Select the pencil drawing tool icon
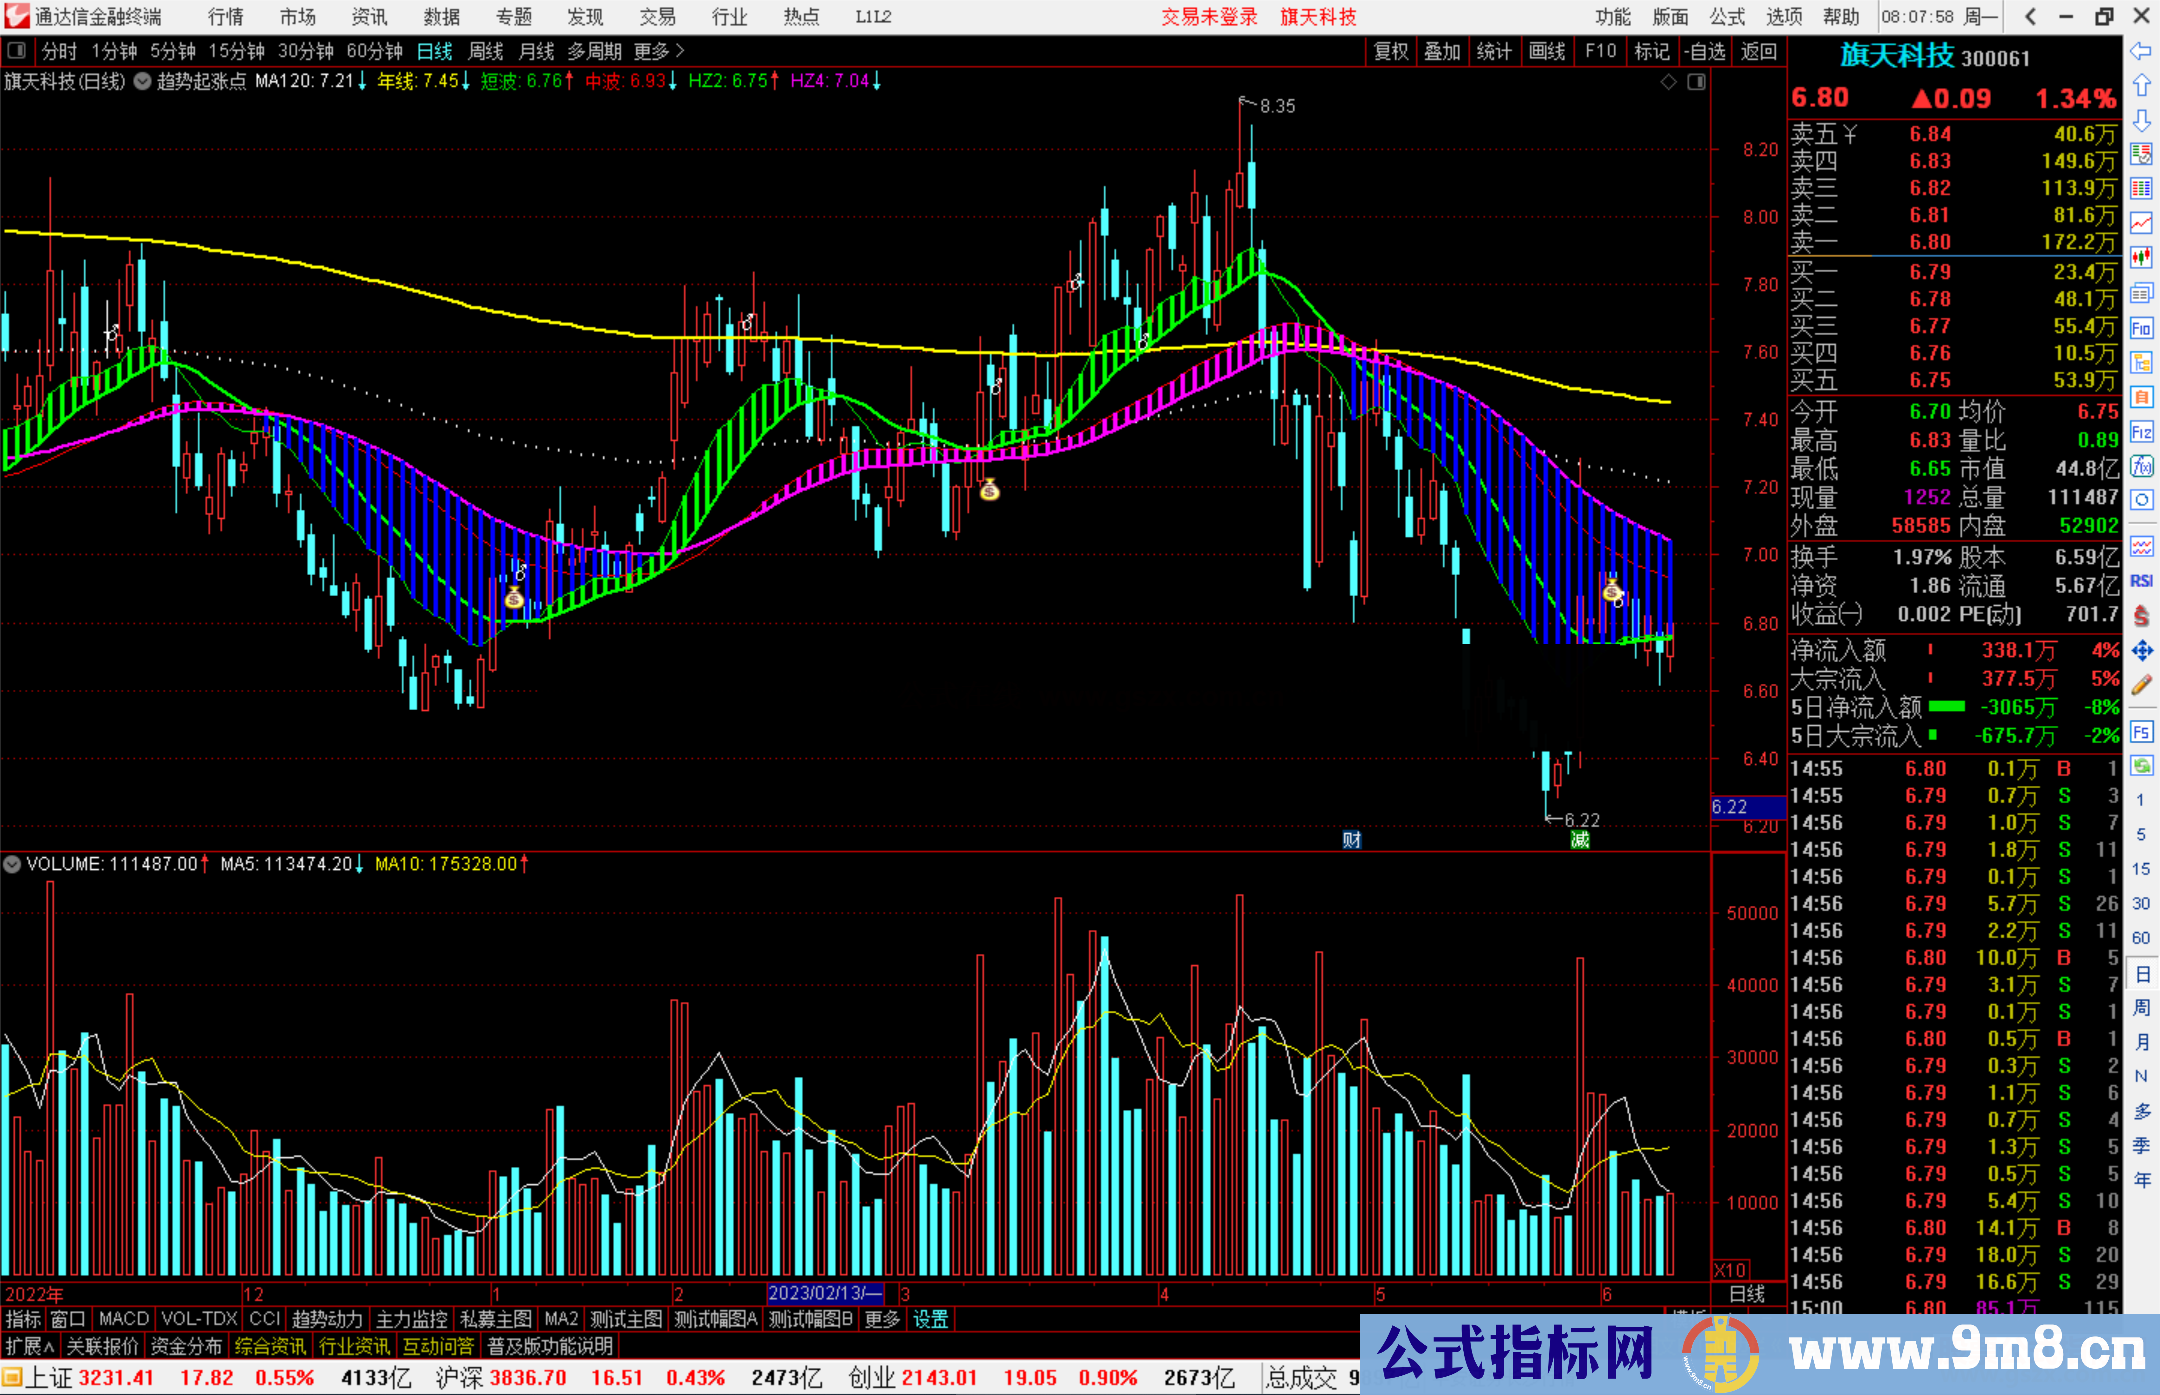This screenshot has width=2160, height=1395. tap(2141, 686)
